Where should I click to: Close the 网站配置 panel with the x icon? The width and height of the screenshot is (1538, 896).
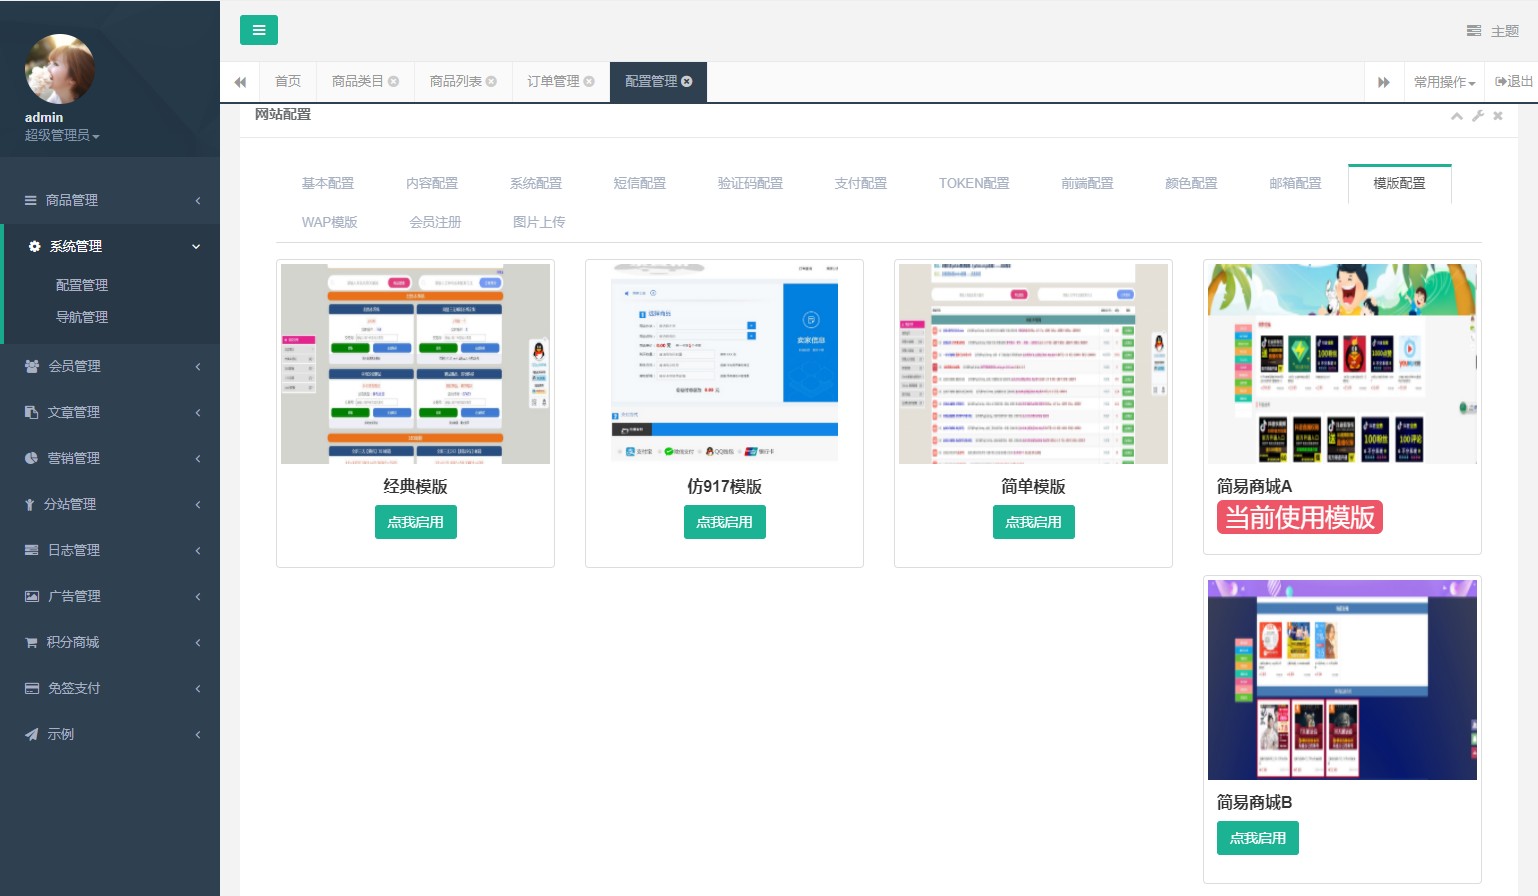click(1498, 116)
